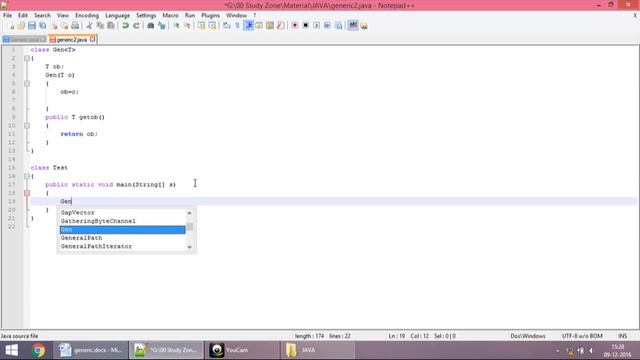Collapse Gen constructor fold on line 5

(x=27, y=84)
